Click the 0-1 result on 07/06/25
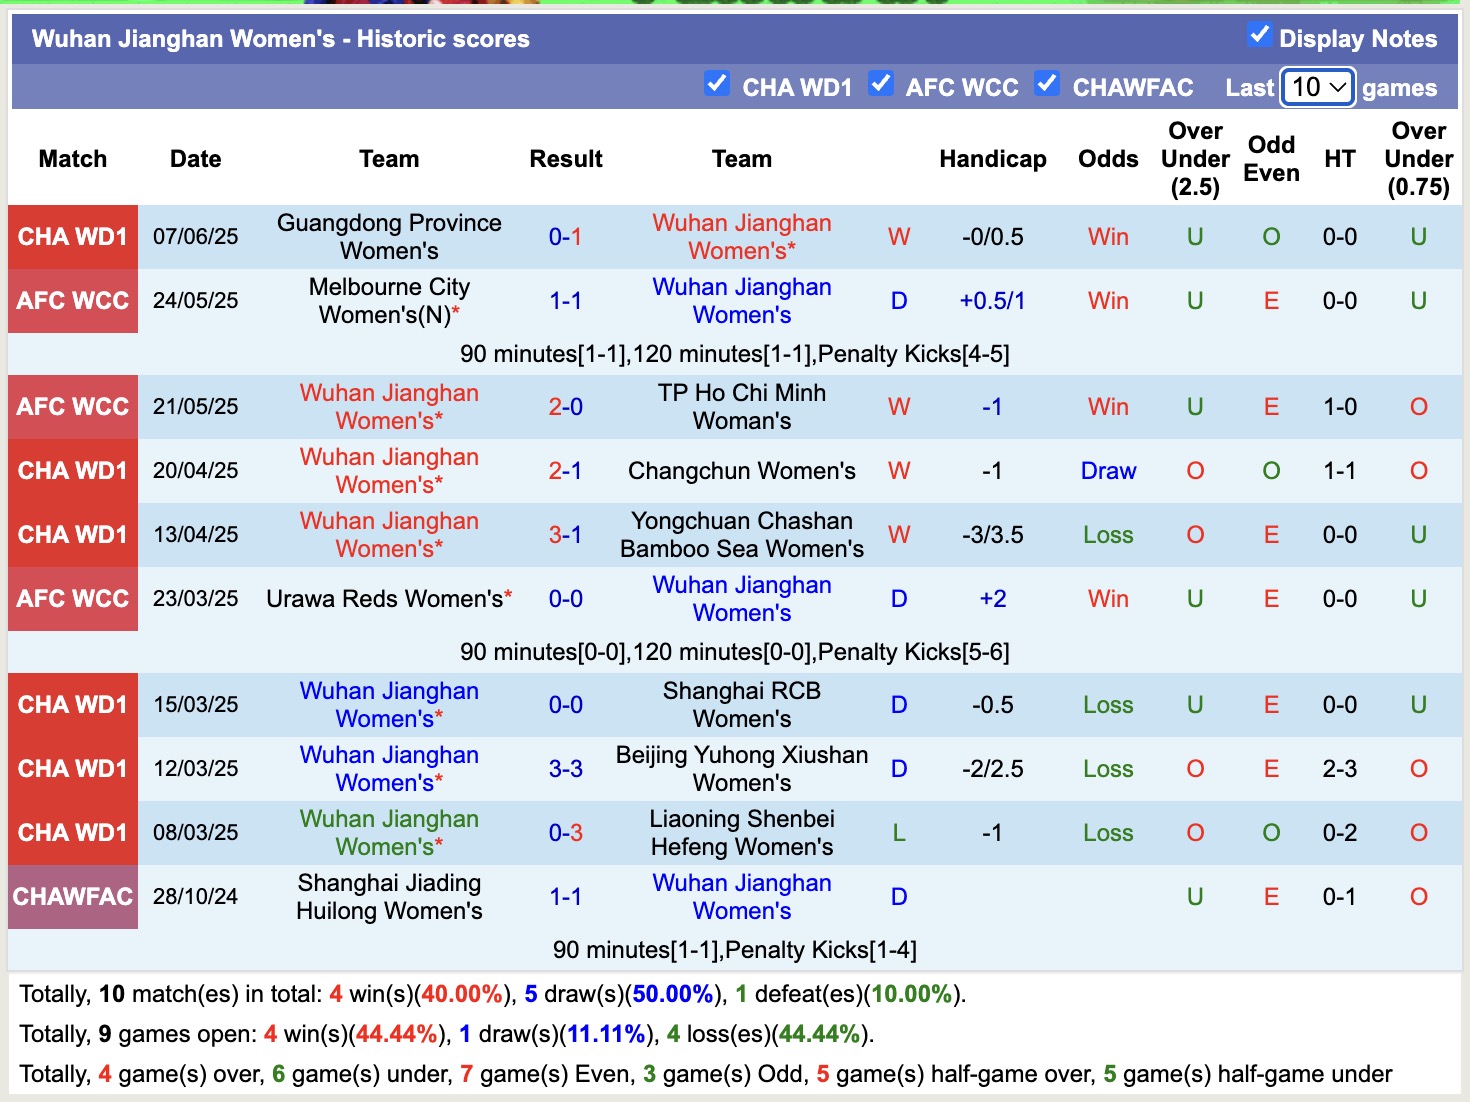The width and height of the screenshot is (1470, 1102). 565,237
